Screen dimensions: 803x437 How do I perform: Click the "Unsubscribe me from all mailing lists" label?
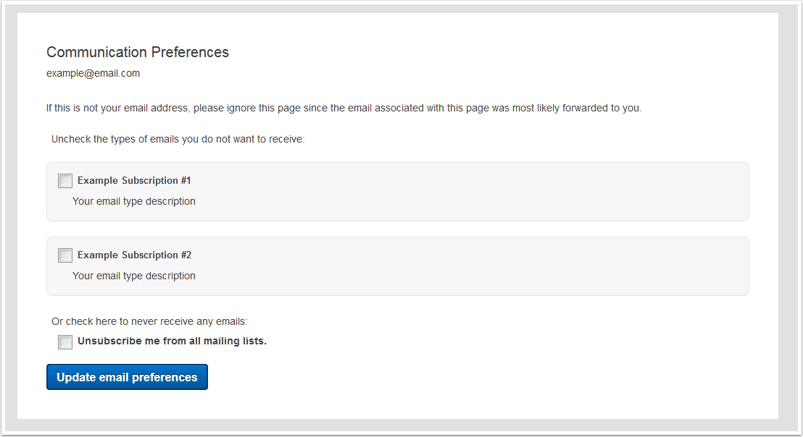pos(172,341)
